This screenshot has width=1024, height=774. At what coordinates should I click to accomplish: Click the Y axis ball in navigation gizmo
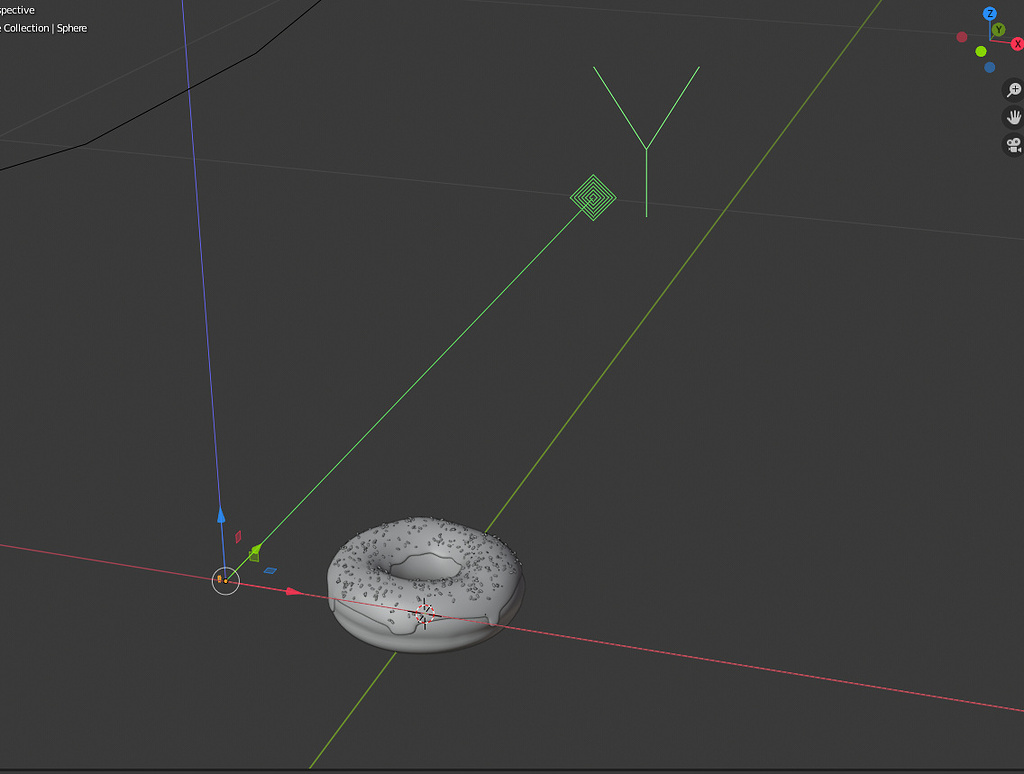[x=999, y=30]
